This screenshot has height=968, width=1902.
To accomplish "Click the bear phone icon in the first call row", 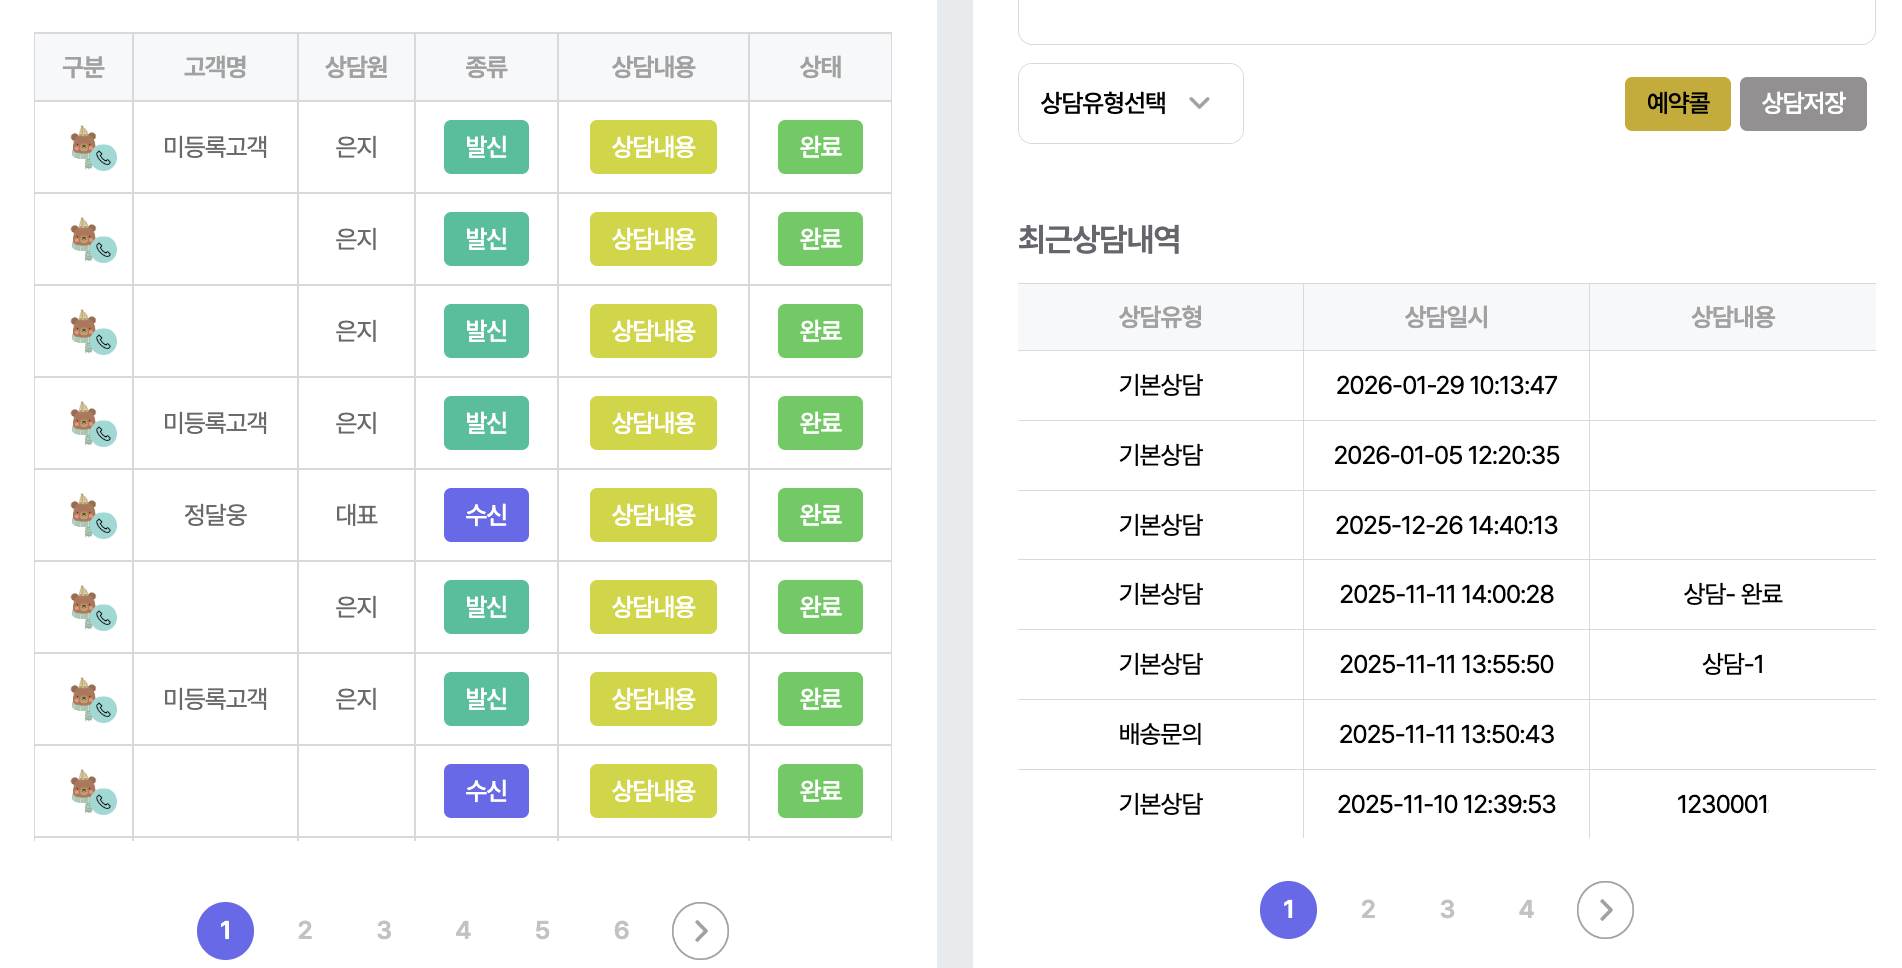I will (x=92, y=147).
